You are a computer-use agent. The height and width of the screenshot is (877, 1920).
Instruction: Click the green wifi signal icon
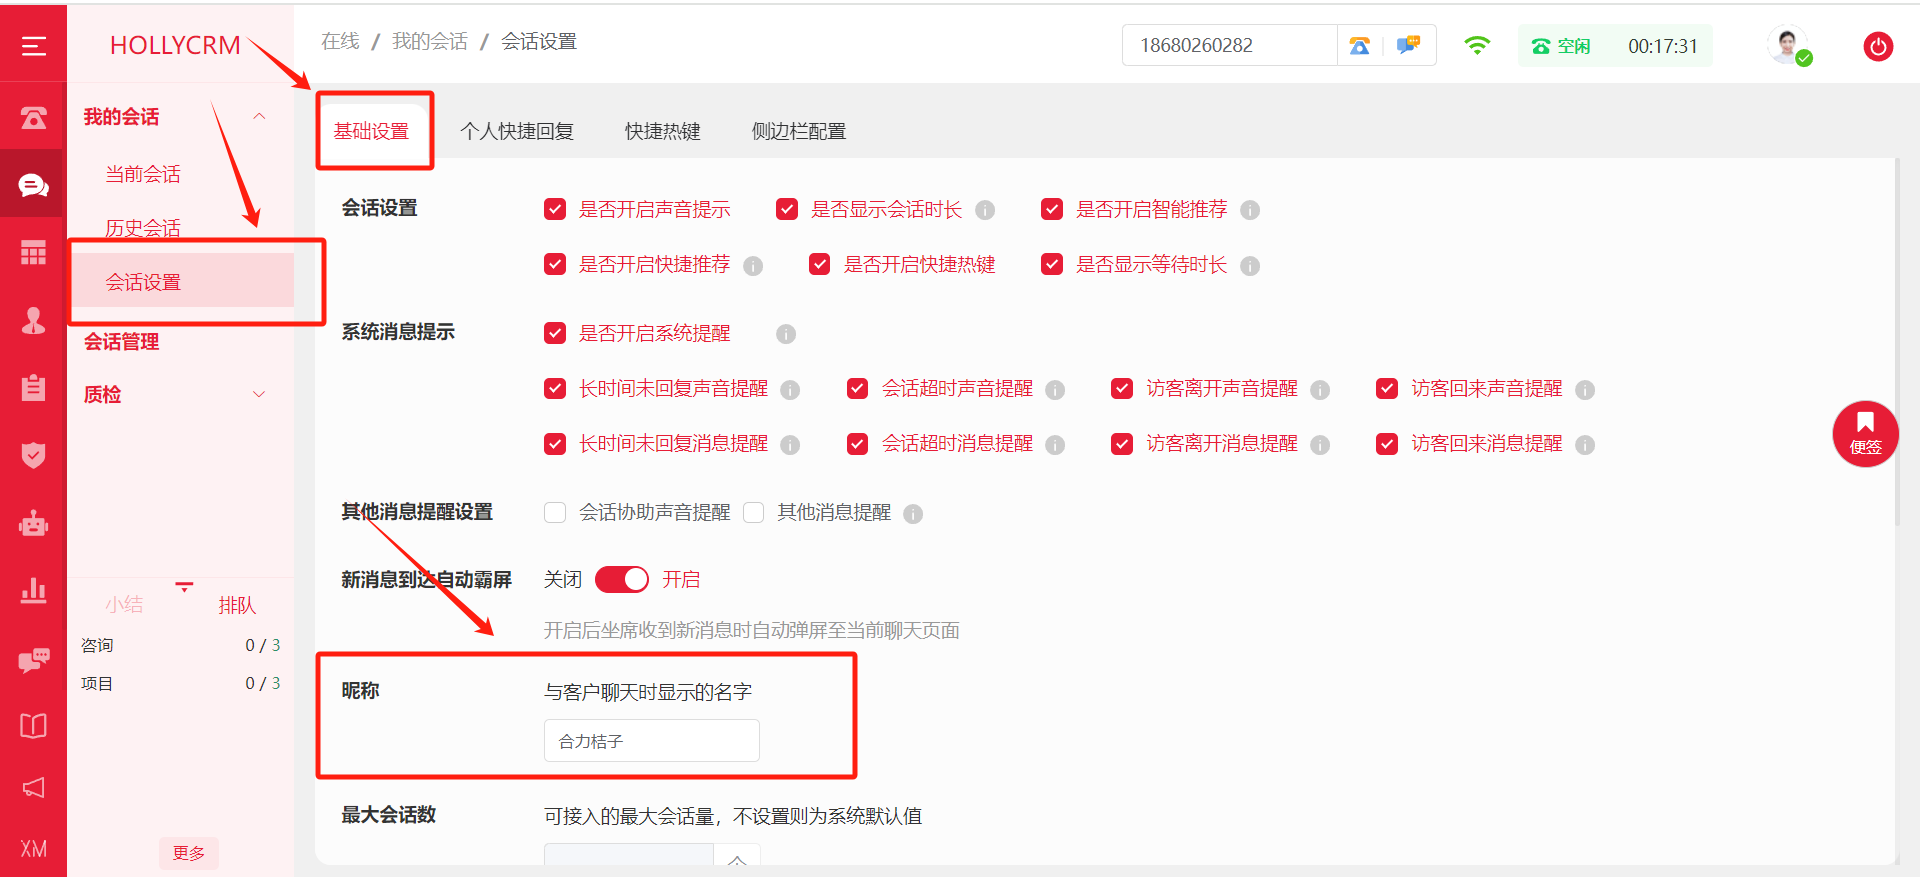1477,45
